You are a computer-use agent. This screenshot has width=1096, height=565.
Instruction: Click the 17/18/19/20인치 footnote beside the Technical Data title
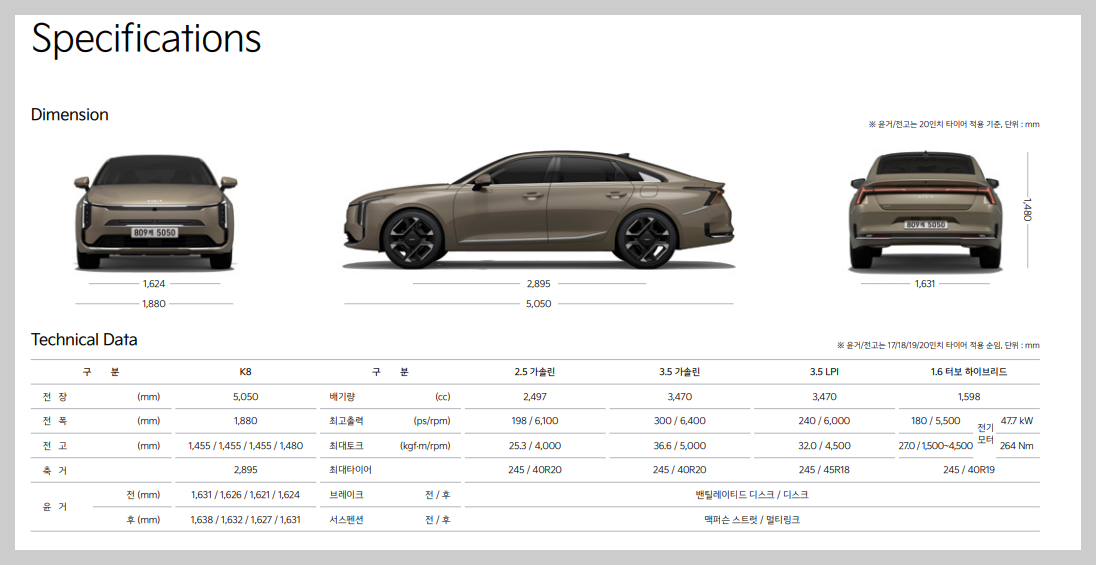937,345
